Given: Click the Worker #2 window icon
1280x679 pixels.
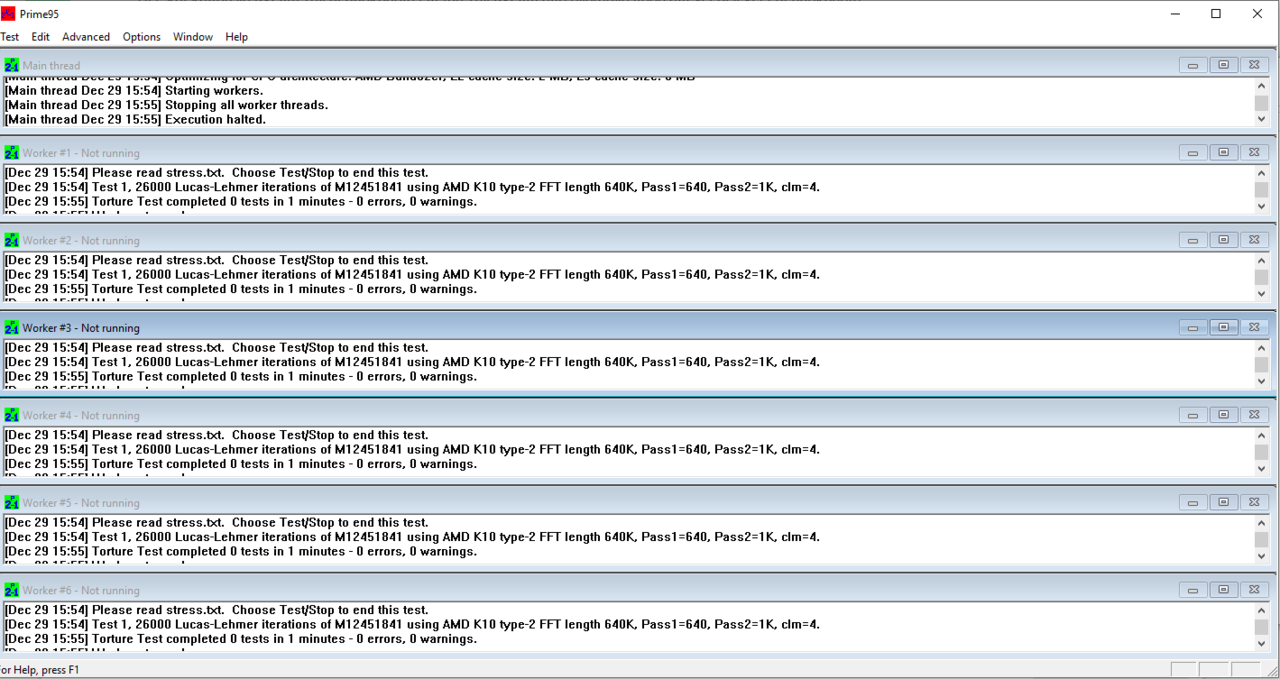Looking at the screenshot, I should [11, 240].
